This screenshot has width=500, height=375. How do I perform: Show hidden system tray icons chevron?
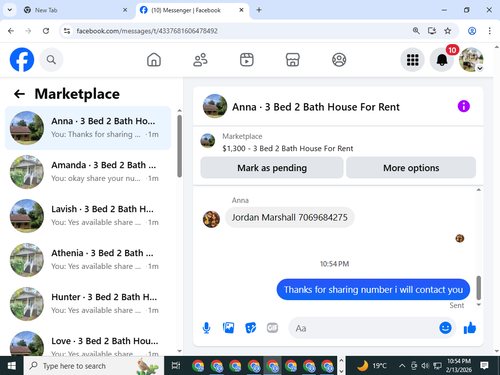tap(402, 366)
